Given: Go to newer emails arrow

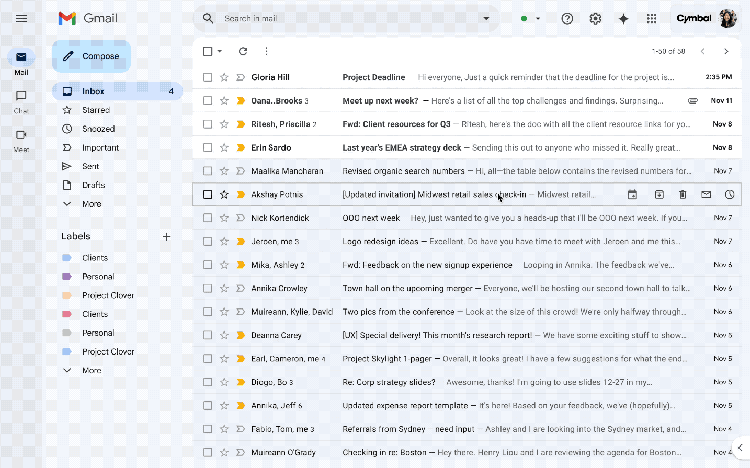Looking at the screenshot, I should [703, 51].
